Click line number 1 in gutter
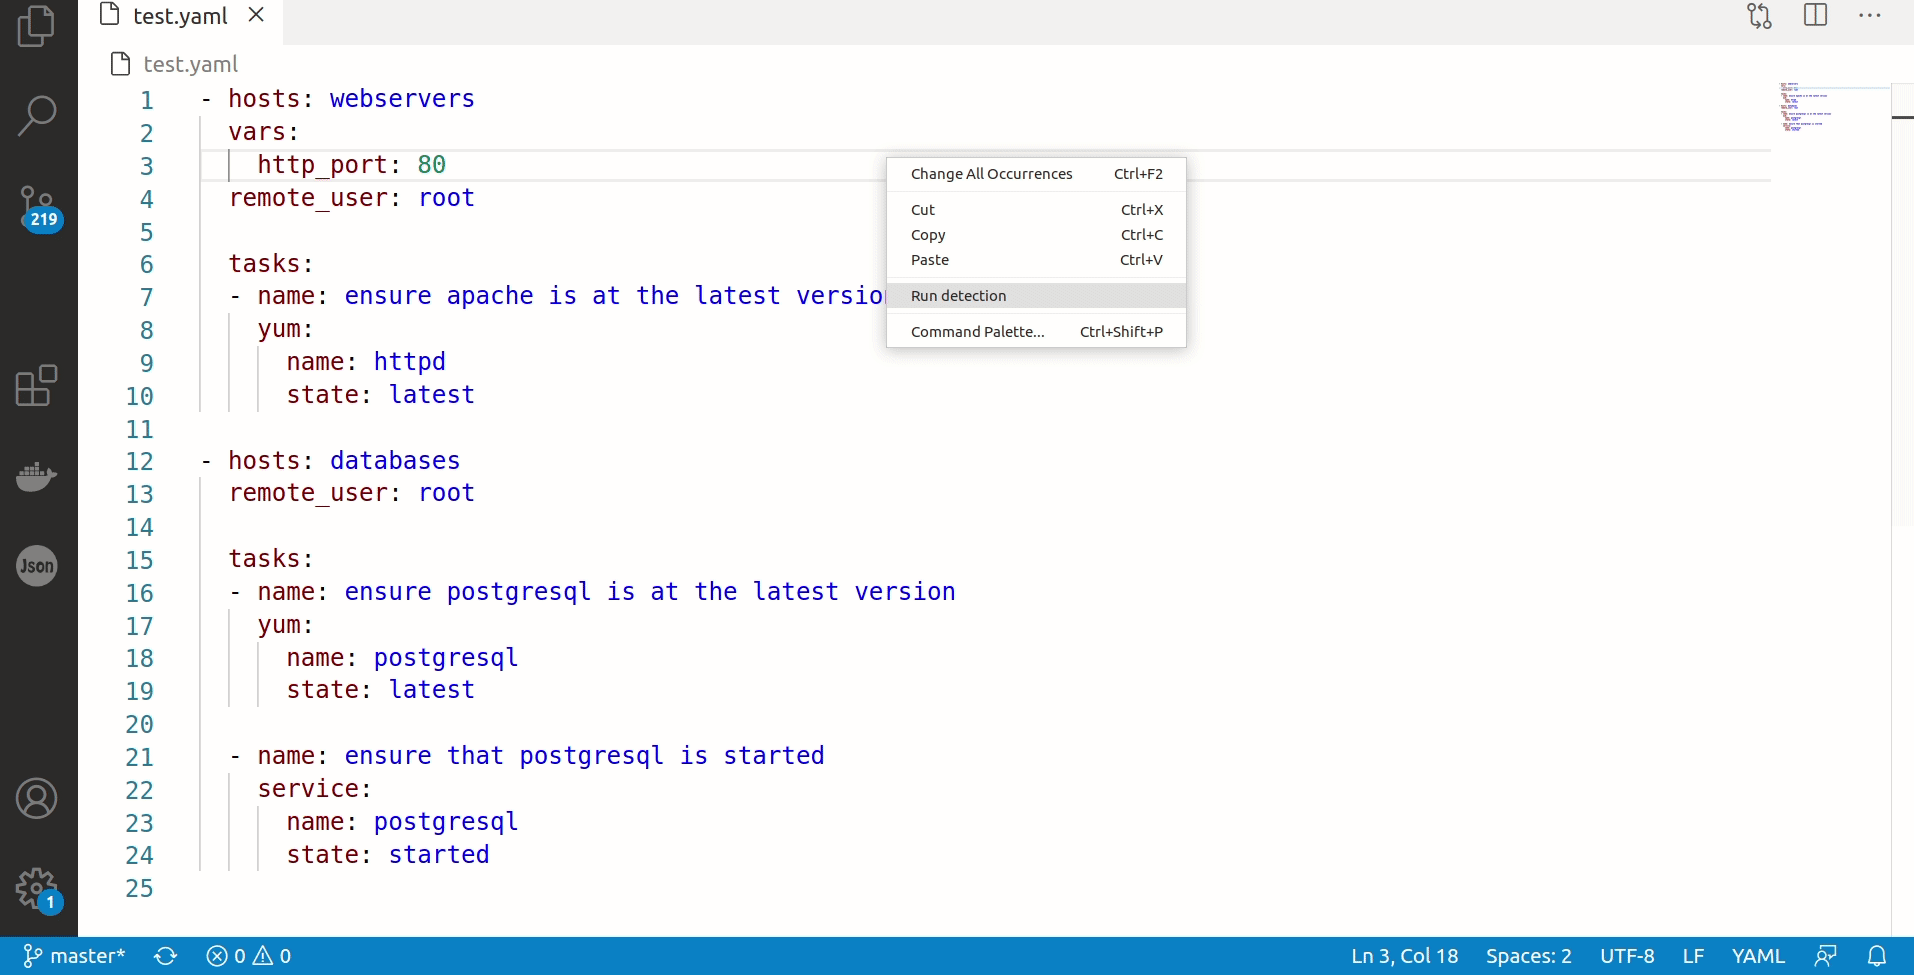 click(147, 100)
